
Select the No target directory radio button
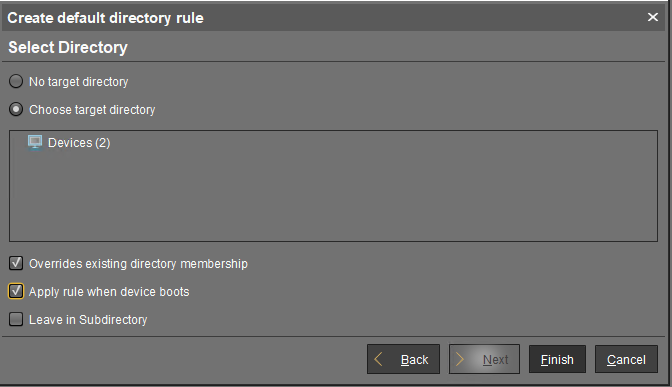[16, 81]
